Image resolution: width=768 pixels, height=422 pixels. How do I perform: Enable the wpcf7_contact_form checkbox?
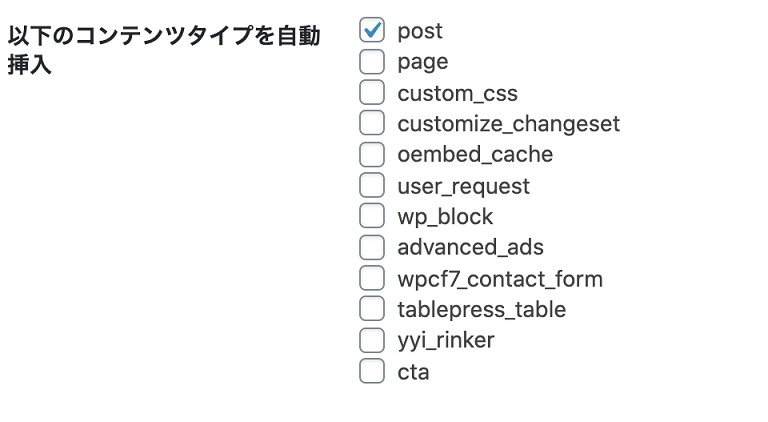tap(372, 278)
